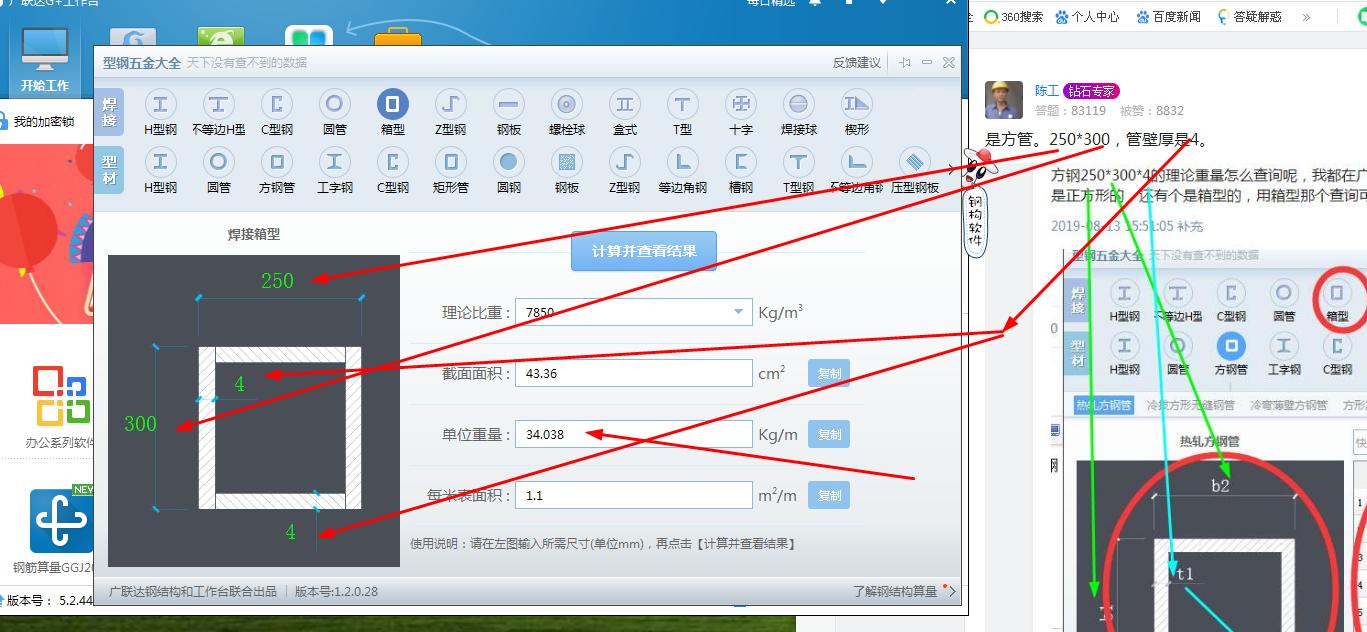Open the notification bell beside 每日精选

815,2
